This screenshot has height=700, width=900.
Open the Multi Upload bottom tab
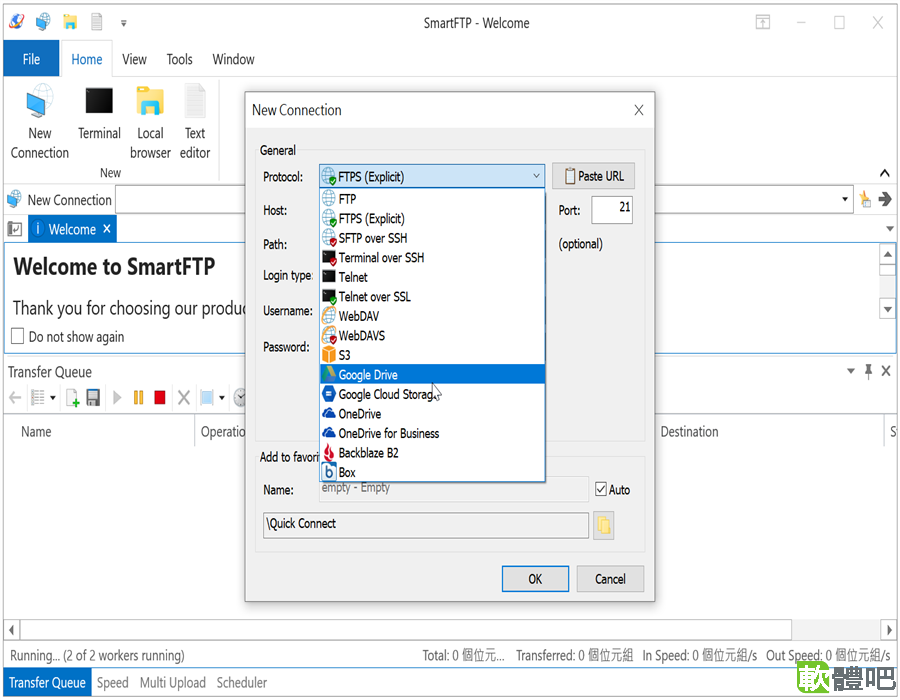point(173,682)
